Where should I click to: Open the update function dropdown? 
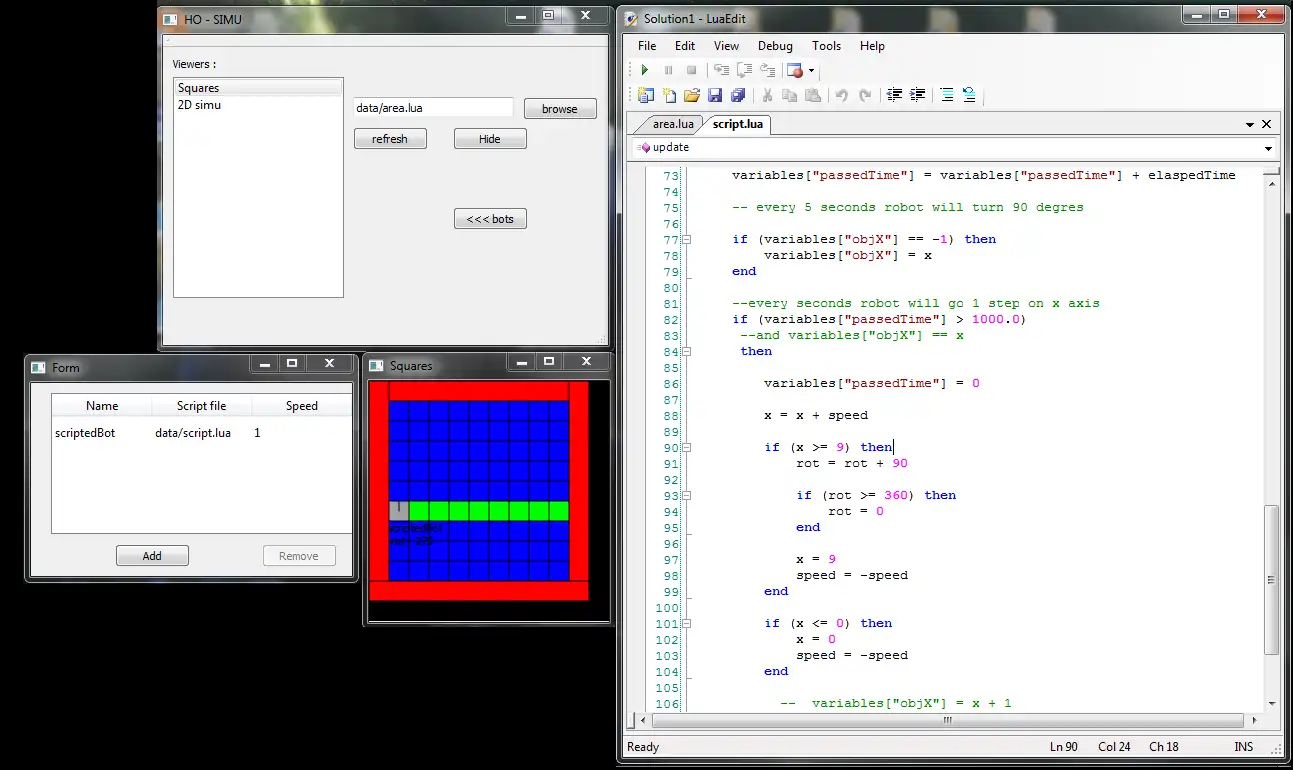[x=1268, y=148]
